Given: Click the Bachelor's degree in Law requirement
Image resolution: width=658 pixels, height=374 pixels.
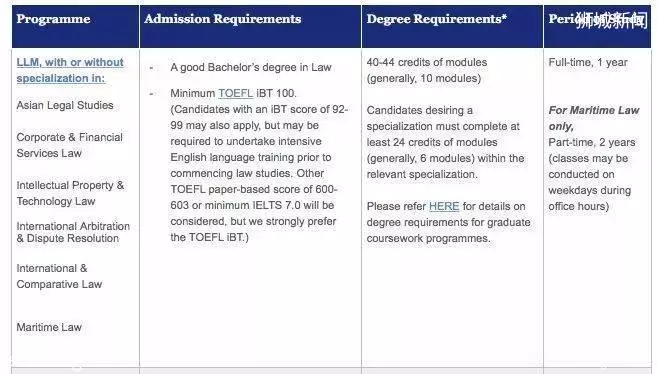Looking at the screenshot, I should pos(251,67).
